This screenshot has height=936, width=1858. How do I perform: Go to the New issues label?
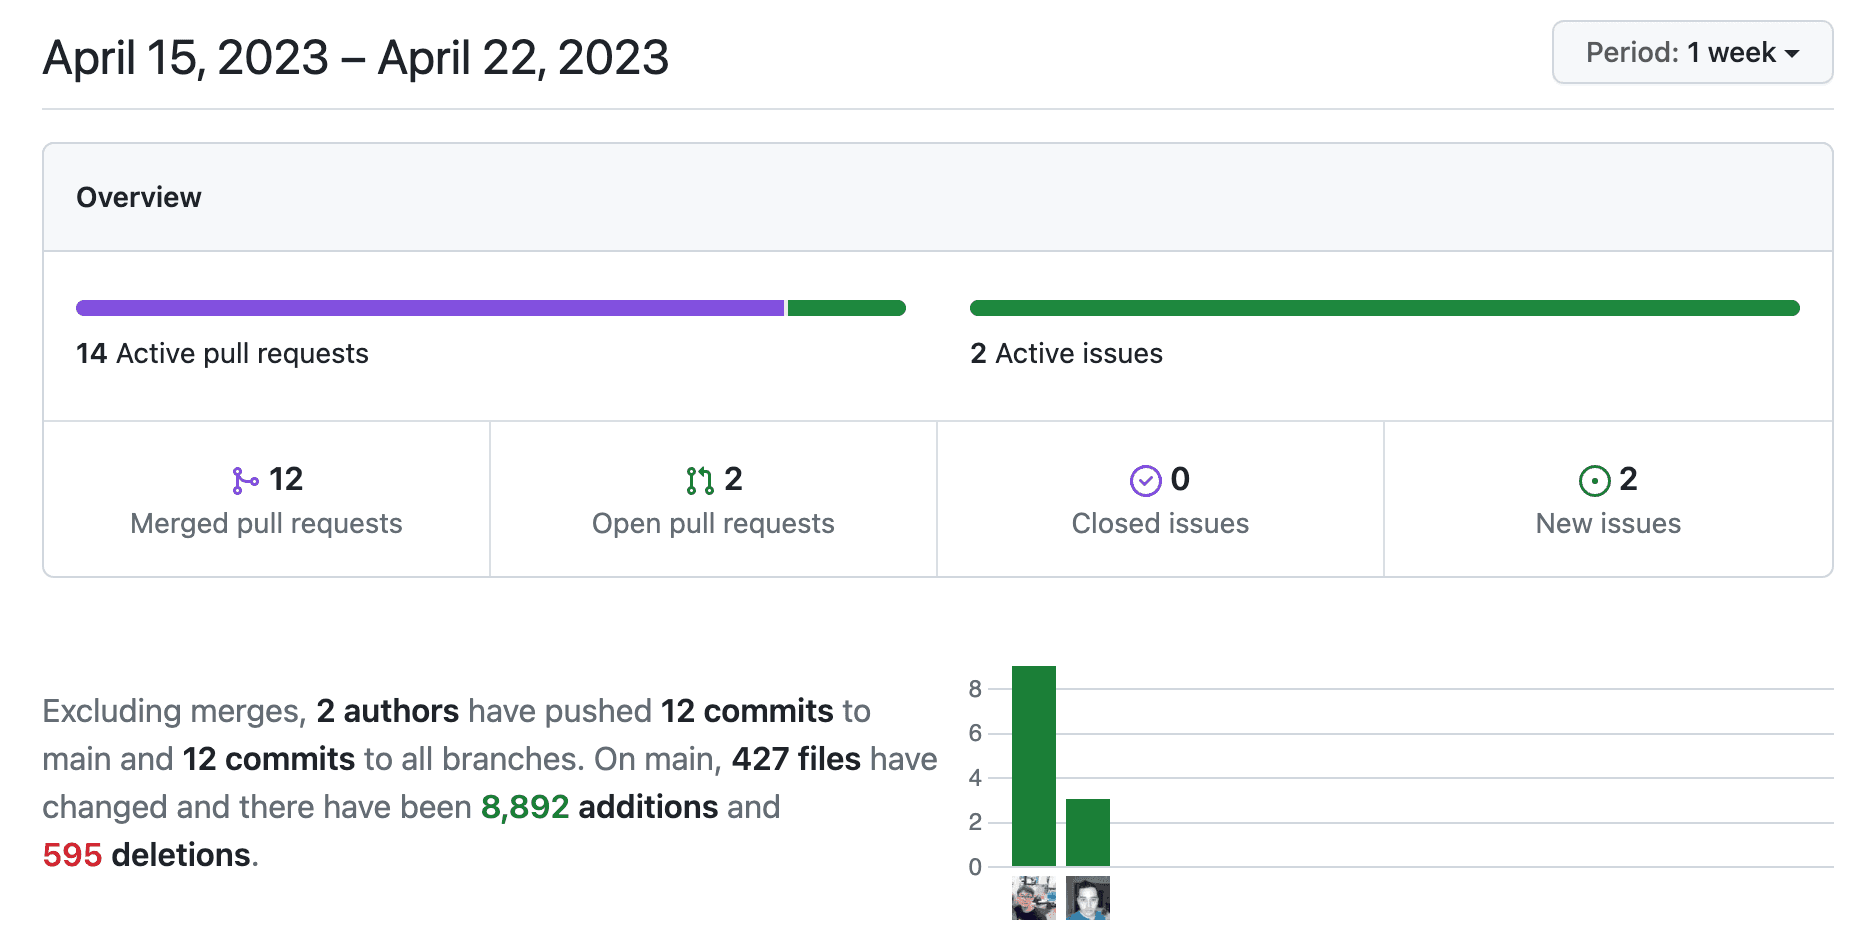click(1608, 524)
